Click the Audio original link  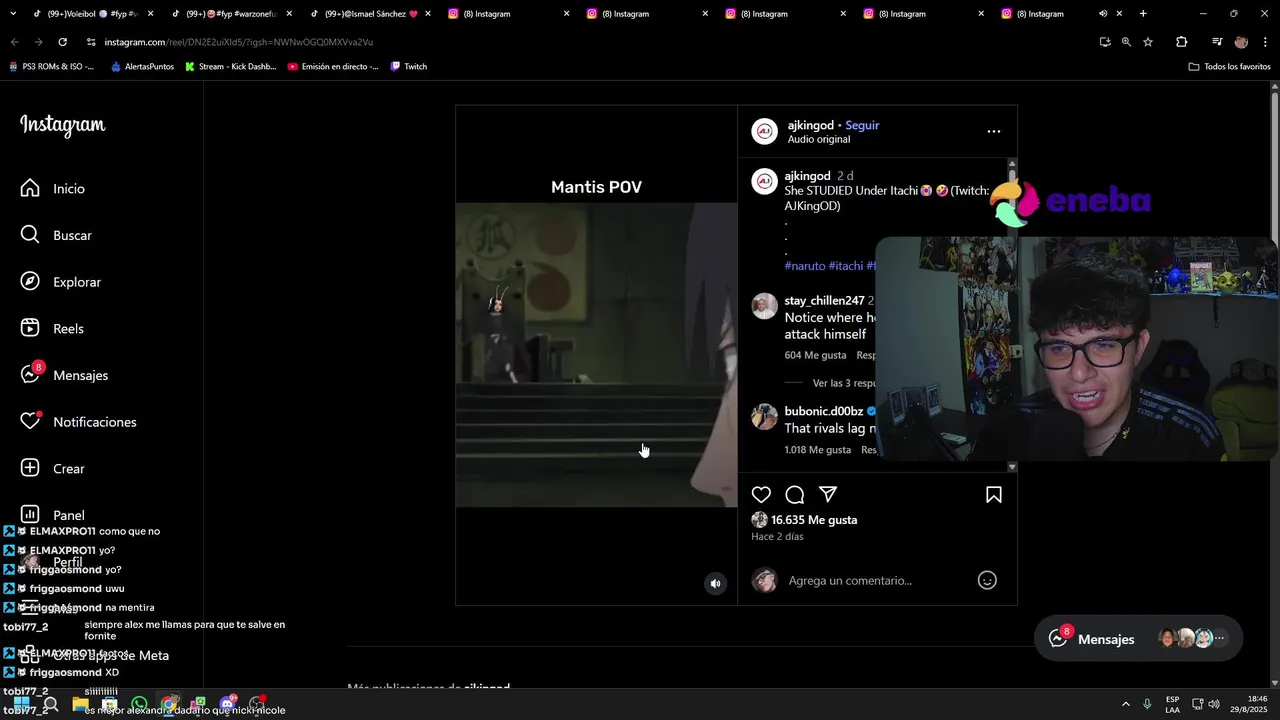818,139
